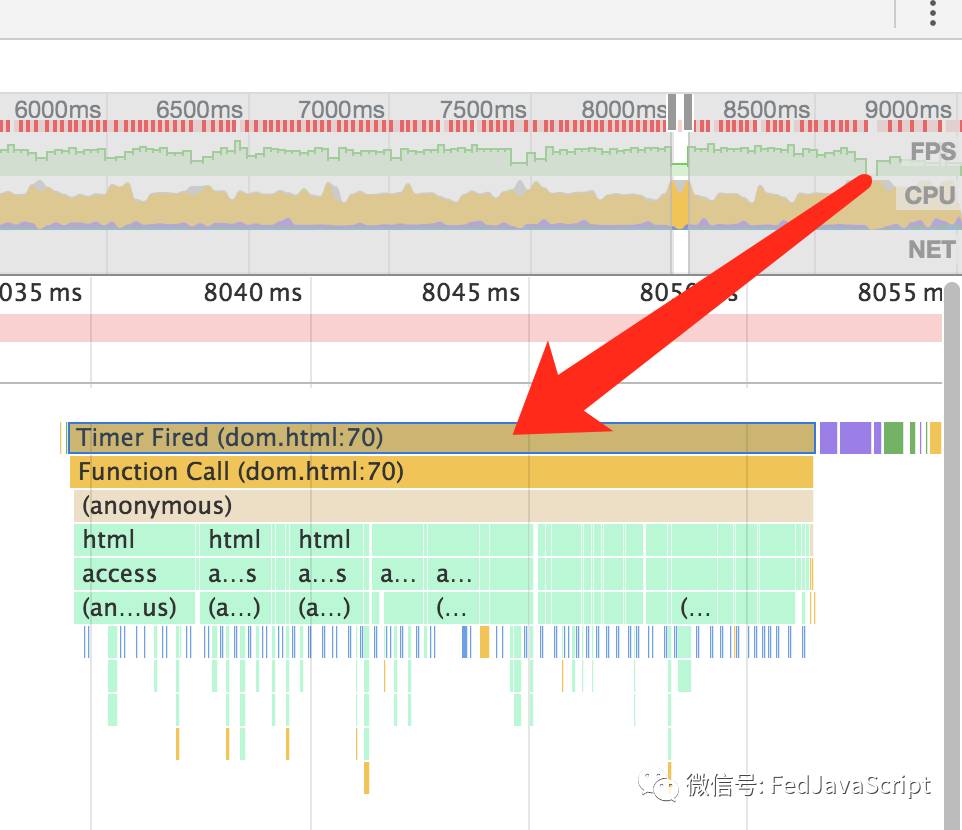Click the 7000ms overview time label

tap(341, 110)
